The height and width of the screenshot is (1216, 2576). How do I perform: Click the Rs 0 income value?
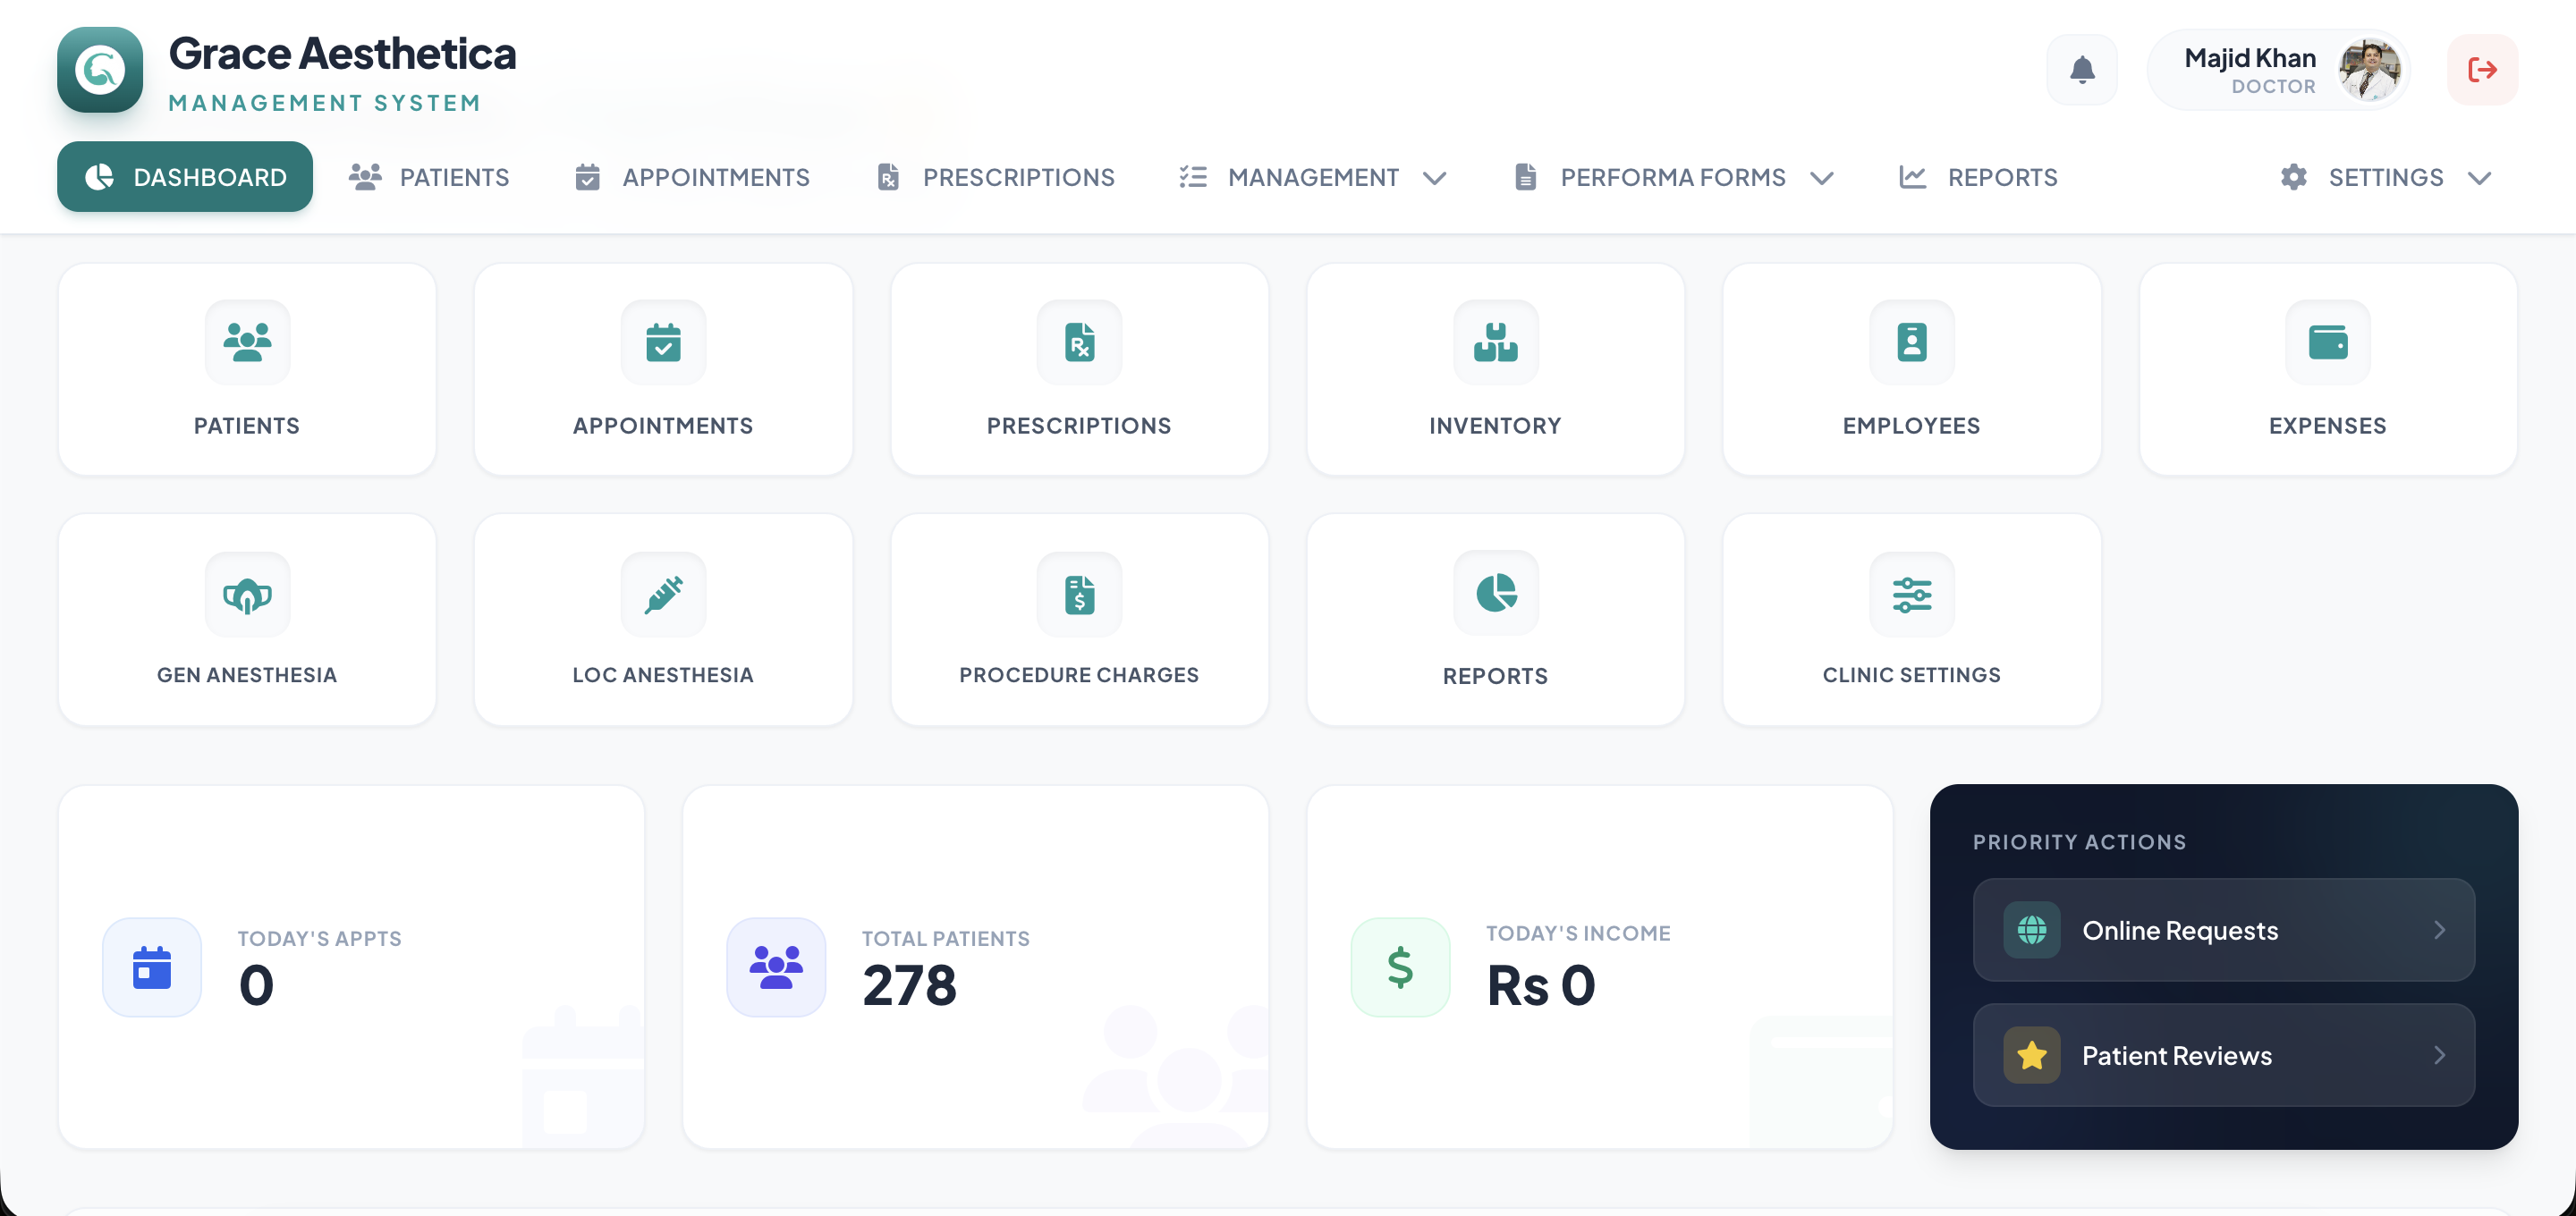click(1540, 985)
